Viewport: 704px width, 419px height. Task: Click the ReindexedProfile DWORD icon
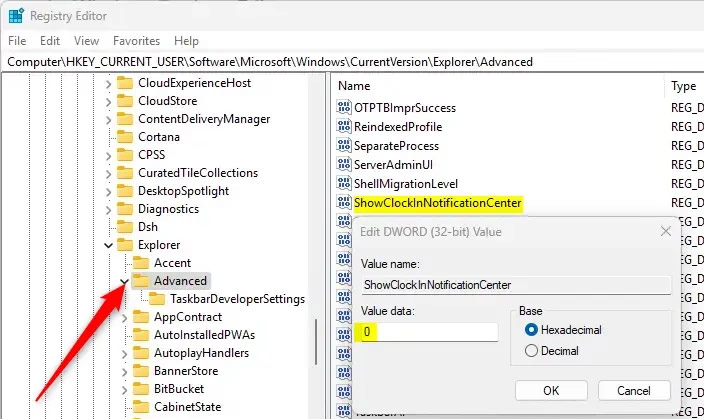tap(344, 126)
